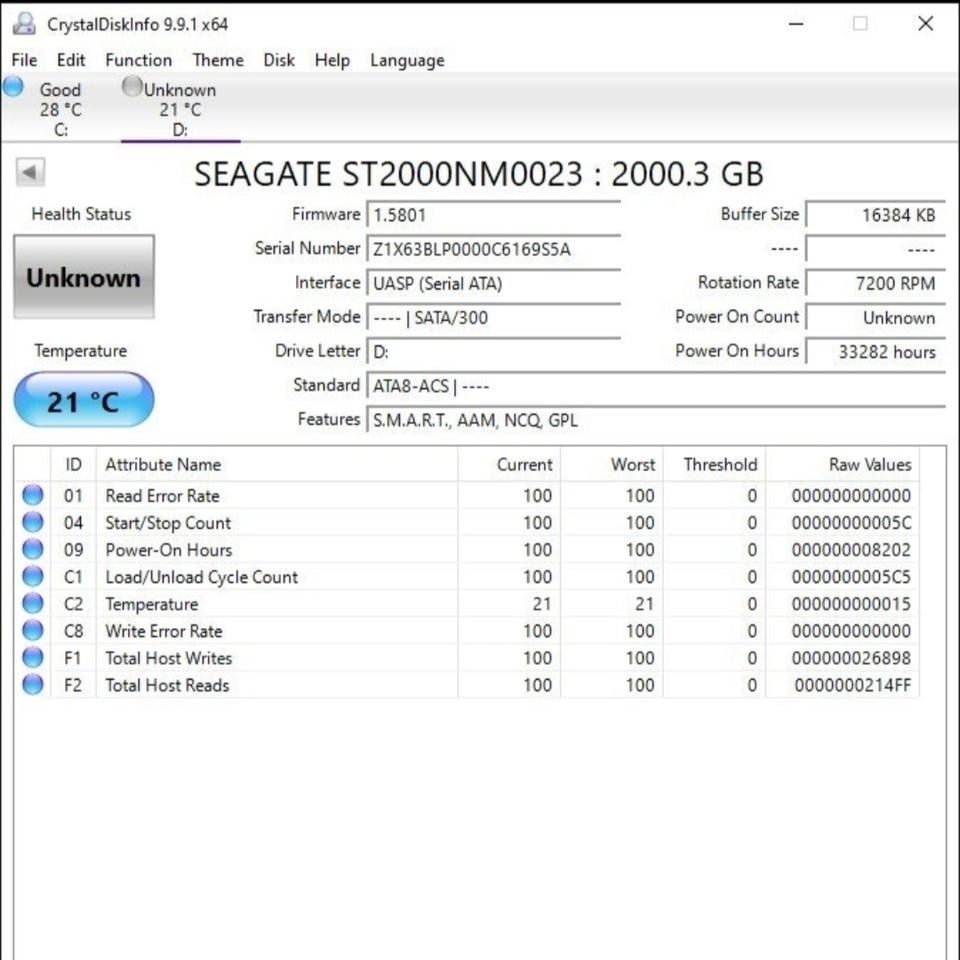Click raw value 00000000005C

tap(851, 522)
